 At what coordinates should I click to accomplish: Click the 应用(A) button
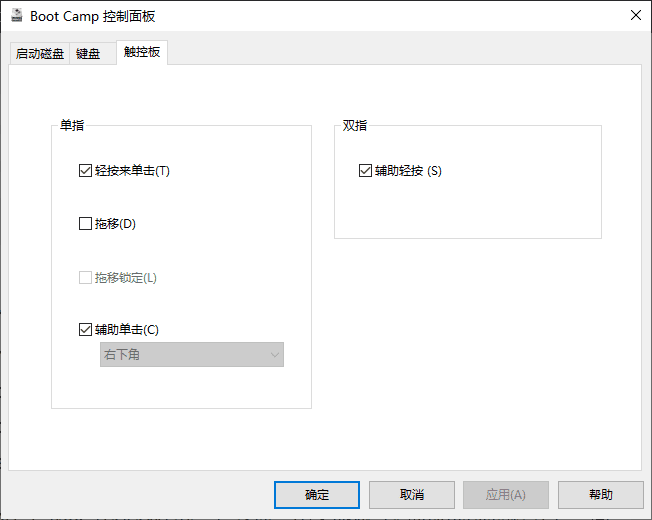[505, 494]
